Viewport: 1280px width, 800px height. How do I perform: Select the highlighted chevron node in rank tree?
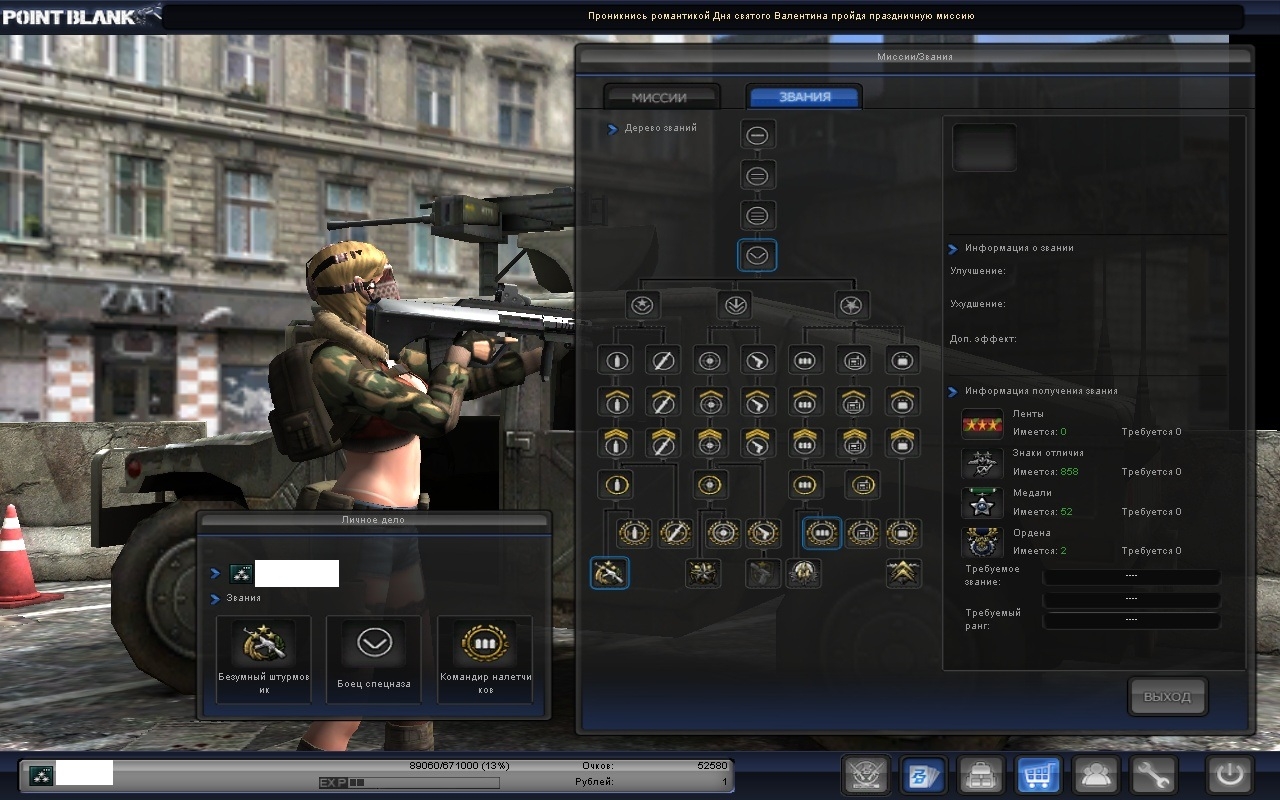point(757,254)
